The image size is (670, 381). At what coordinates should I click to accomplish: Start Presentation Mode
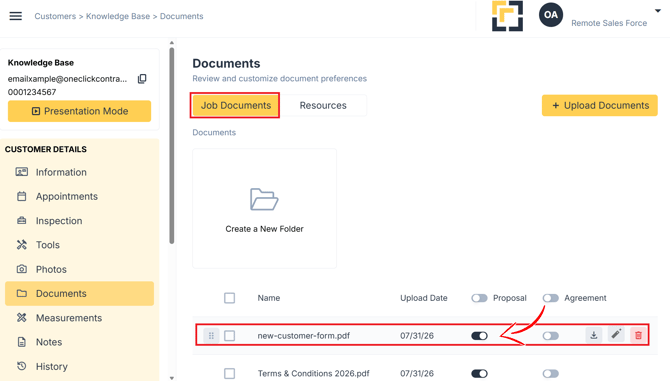(x=79, y=111)
